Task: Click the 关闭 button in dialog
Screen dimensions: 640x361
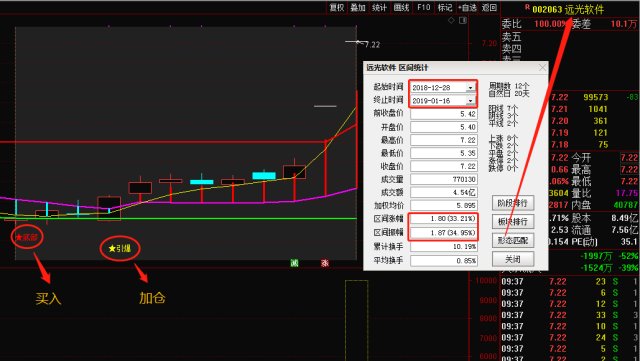Action: 513,259
